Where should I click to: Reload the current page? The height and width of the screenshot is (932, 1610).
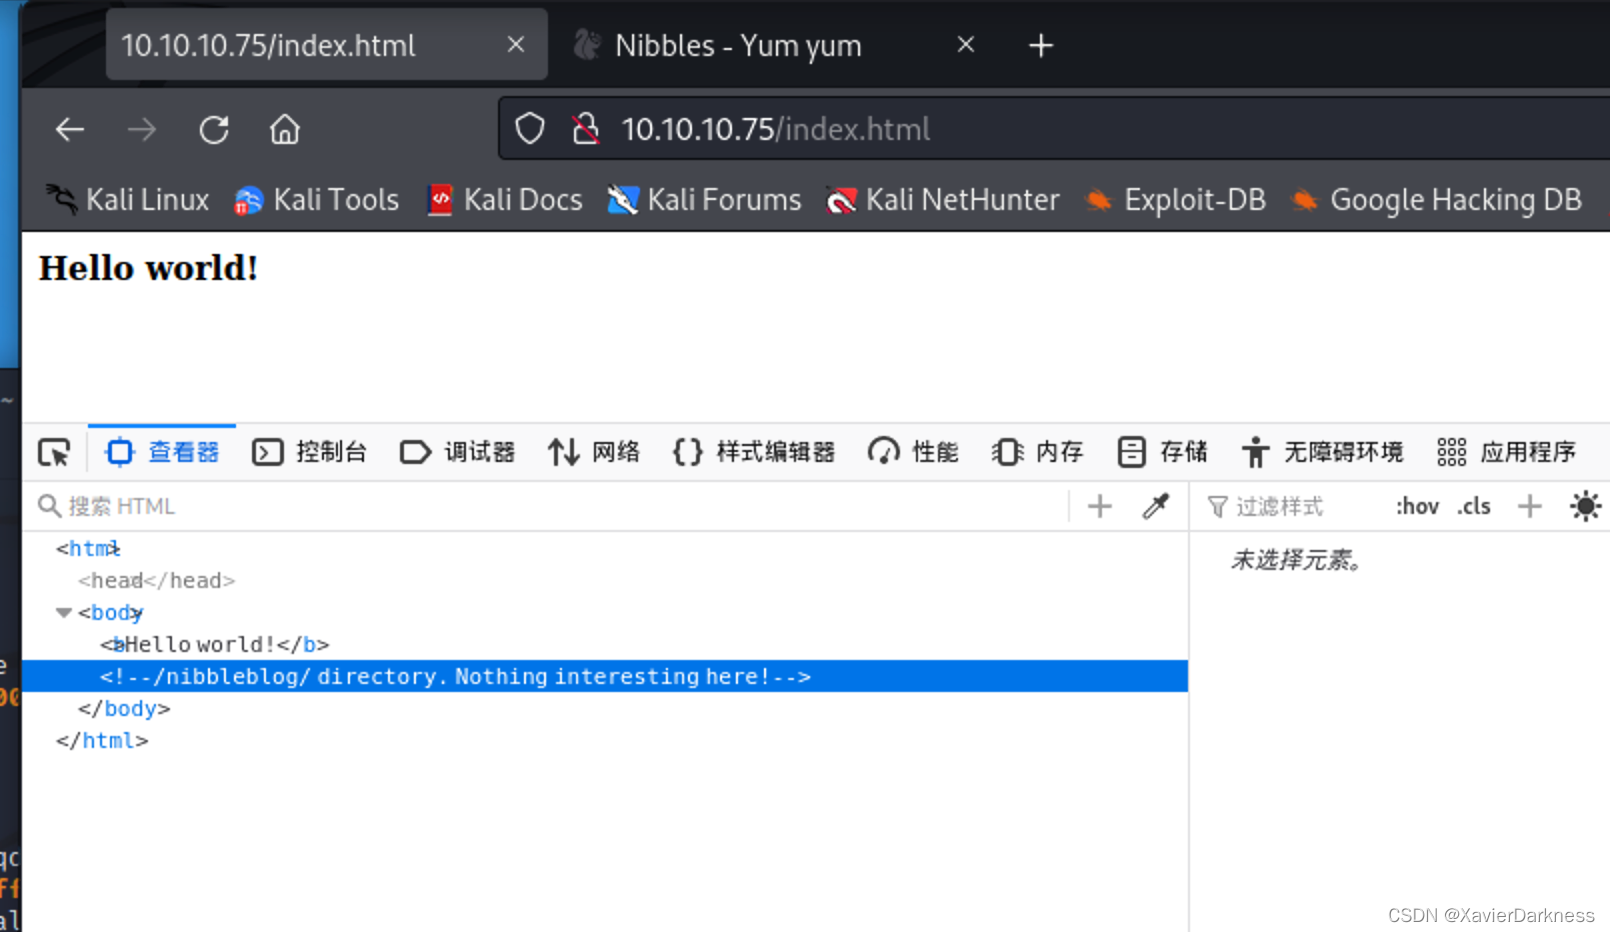pyautogui.click(x=214, y=129)
